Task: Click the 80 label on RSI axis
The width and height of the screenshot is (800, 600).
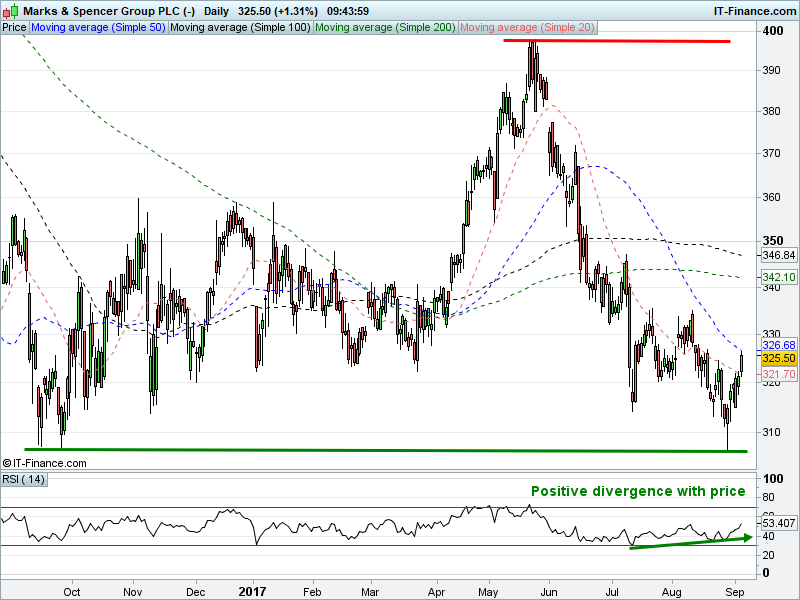Action: tap(768, 497)
